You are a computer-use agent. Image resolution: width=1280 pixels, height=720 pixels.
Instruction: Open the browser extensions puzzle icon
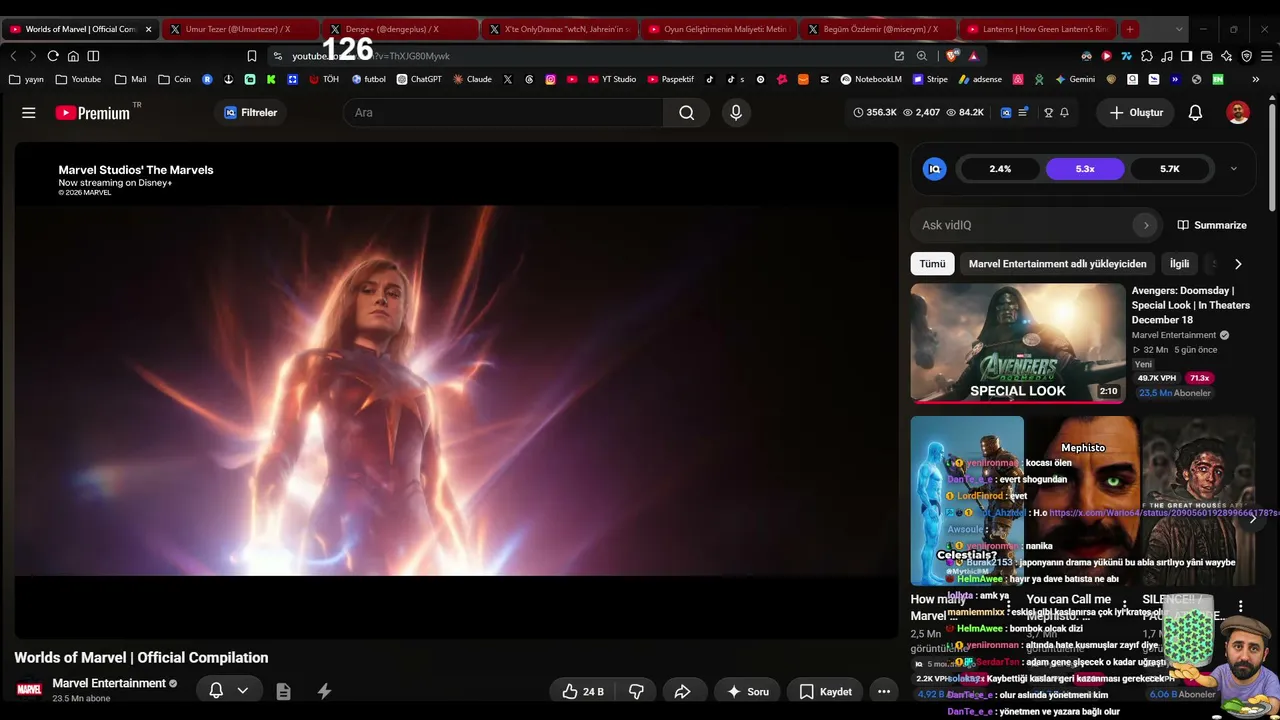(1147, 56)
